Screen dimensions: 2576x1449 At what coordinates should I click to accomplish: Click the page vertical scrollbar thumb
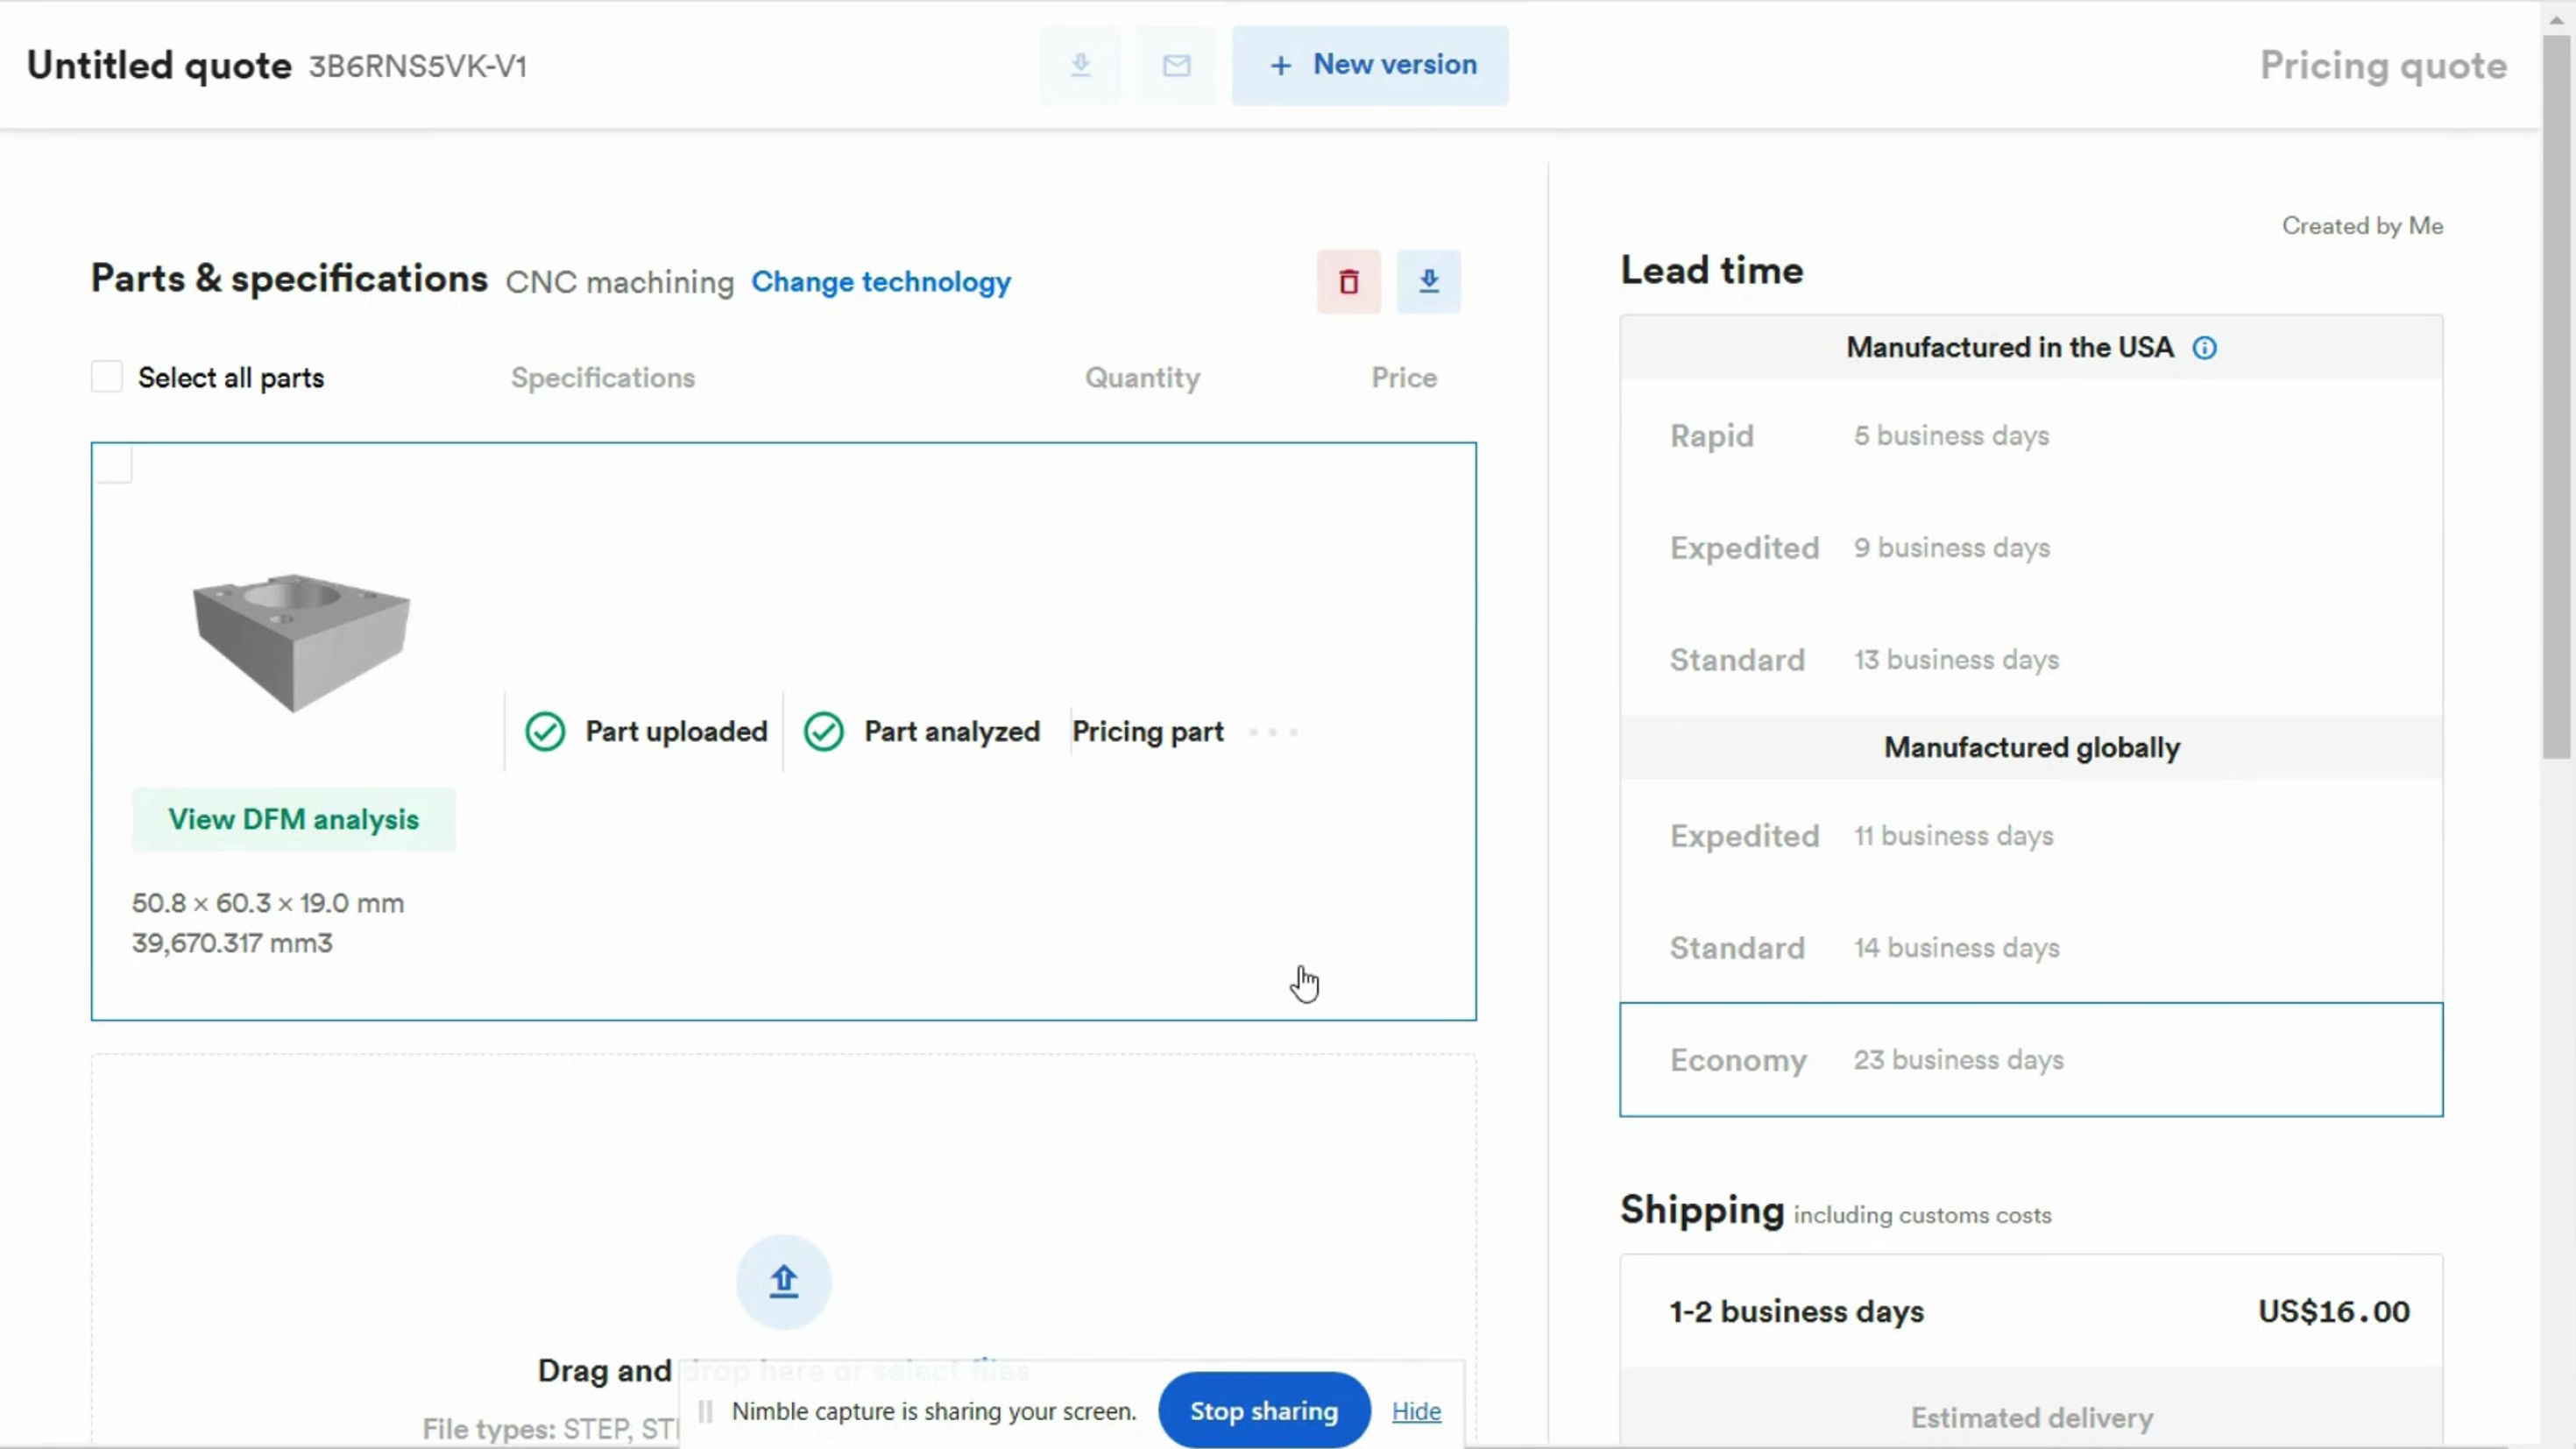tap(2556, 397)
